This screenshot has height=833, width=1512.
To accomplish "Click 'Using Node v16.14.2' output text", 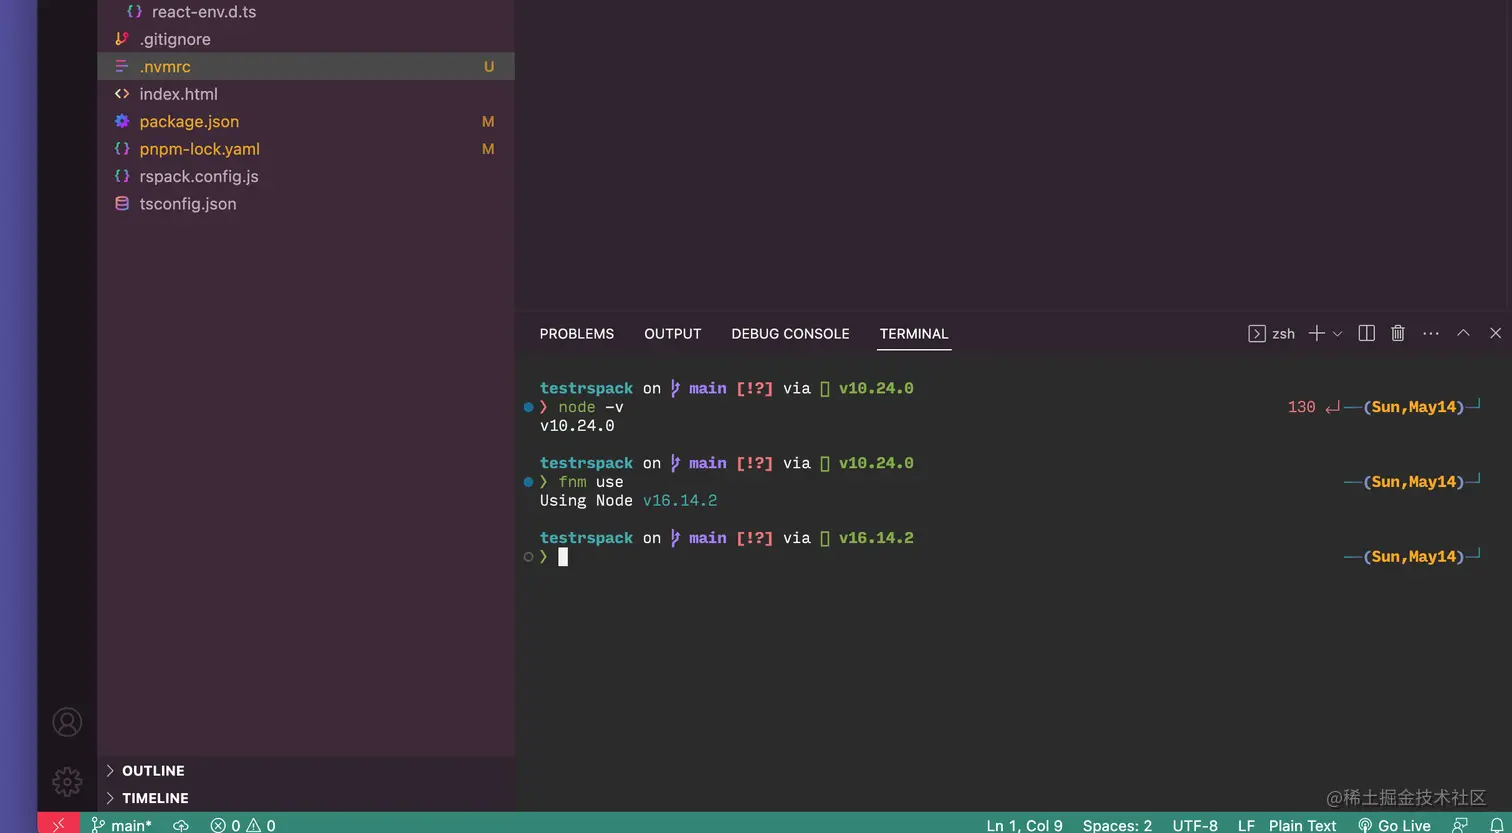I will [628, 500].
